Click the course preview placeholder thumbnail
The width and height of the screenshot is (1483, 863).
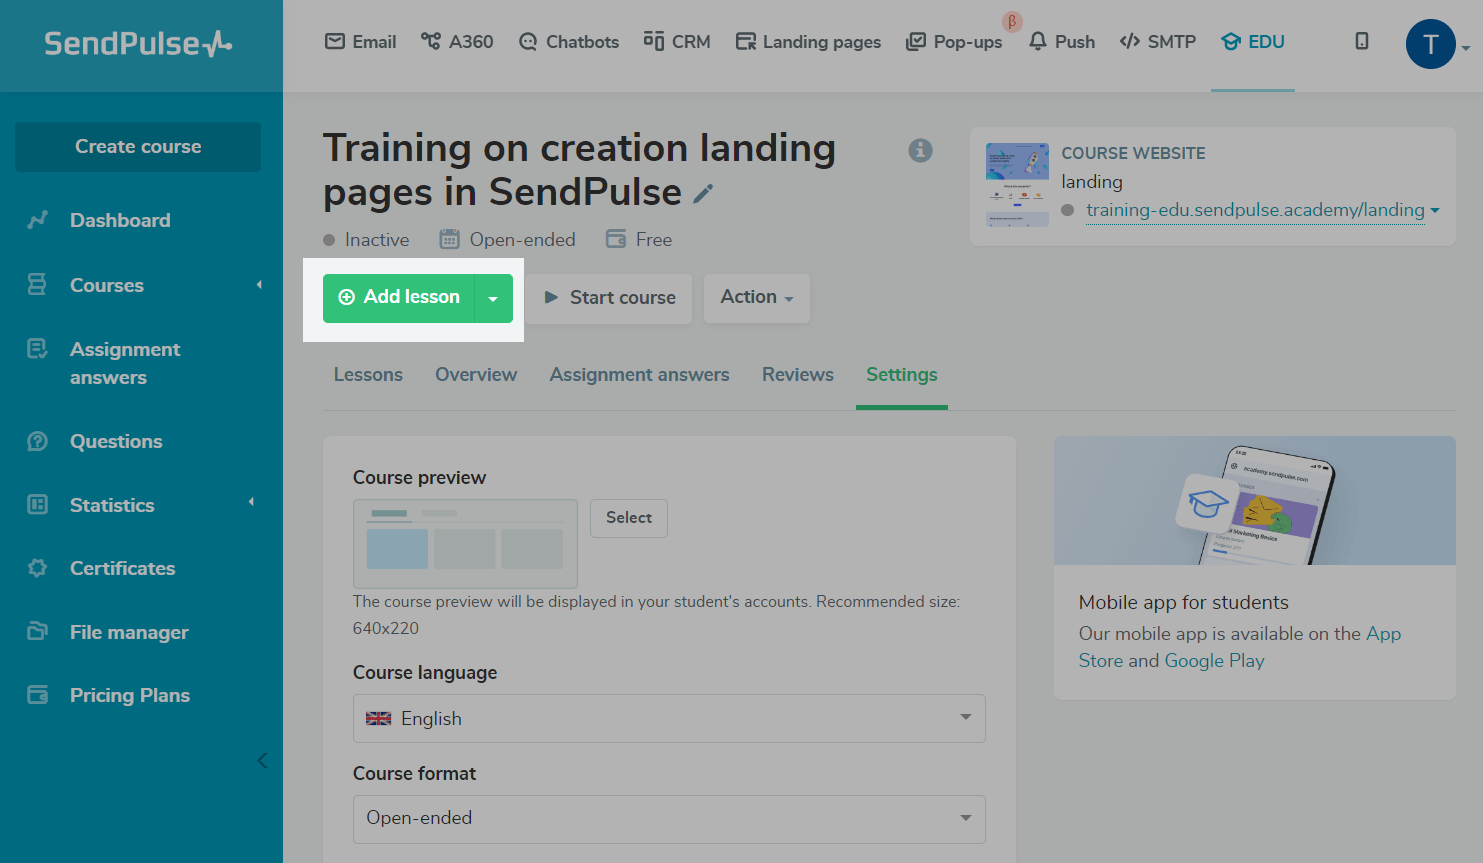[x=465, y=543]
